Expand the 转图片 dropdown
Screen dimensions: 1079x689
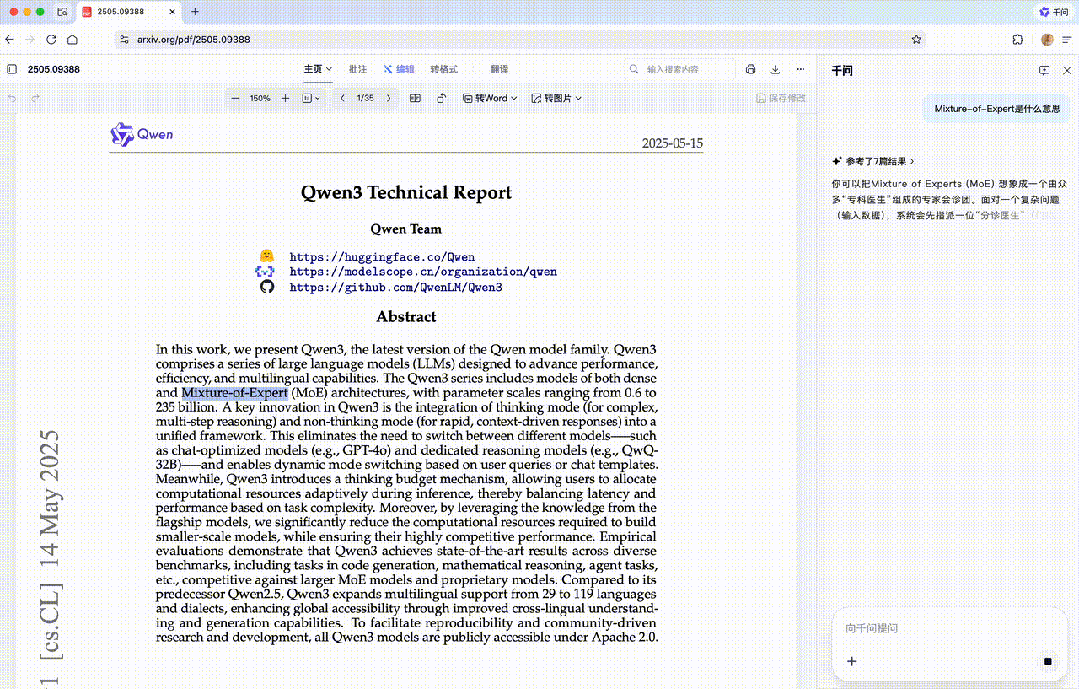[x=556, y=98]
